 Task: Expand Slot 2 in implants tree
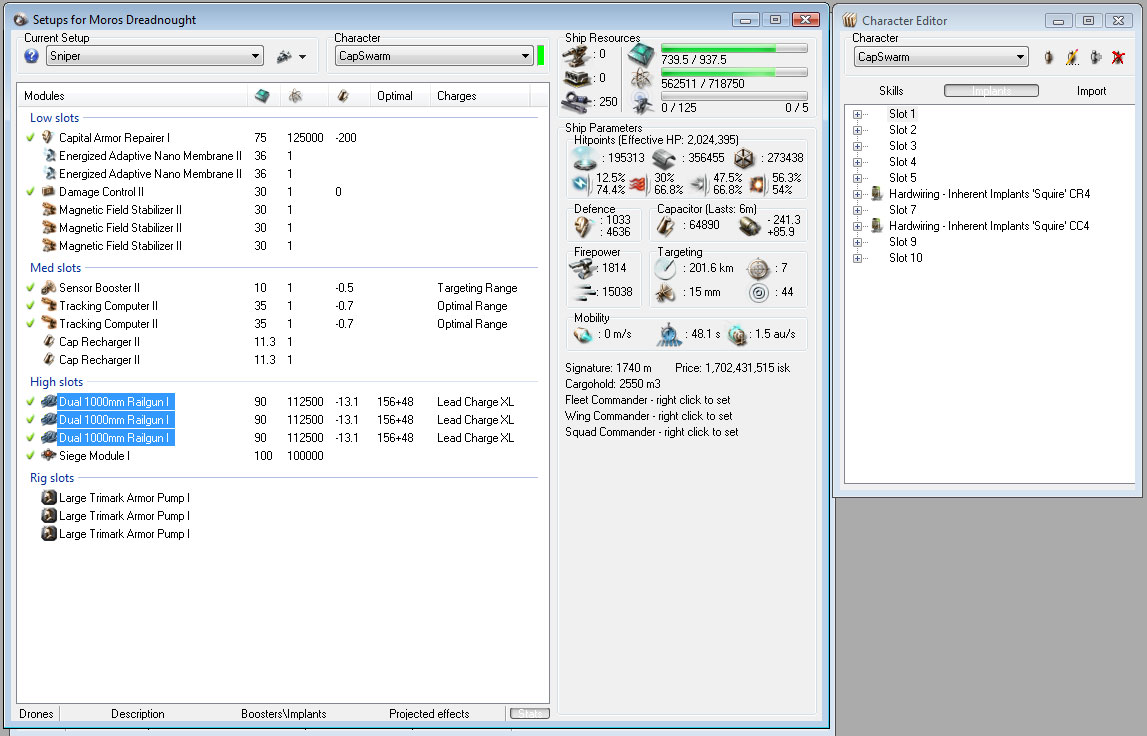click(857, 130)
